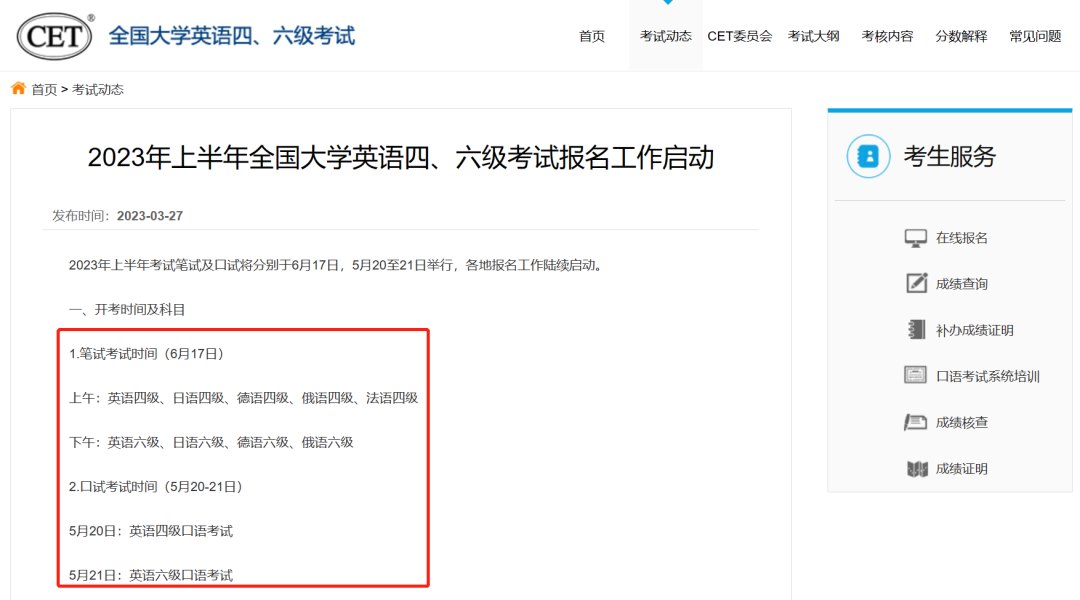Open the 考核内容 menu item
The image size is (1080, 600).
(887, 35)
